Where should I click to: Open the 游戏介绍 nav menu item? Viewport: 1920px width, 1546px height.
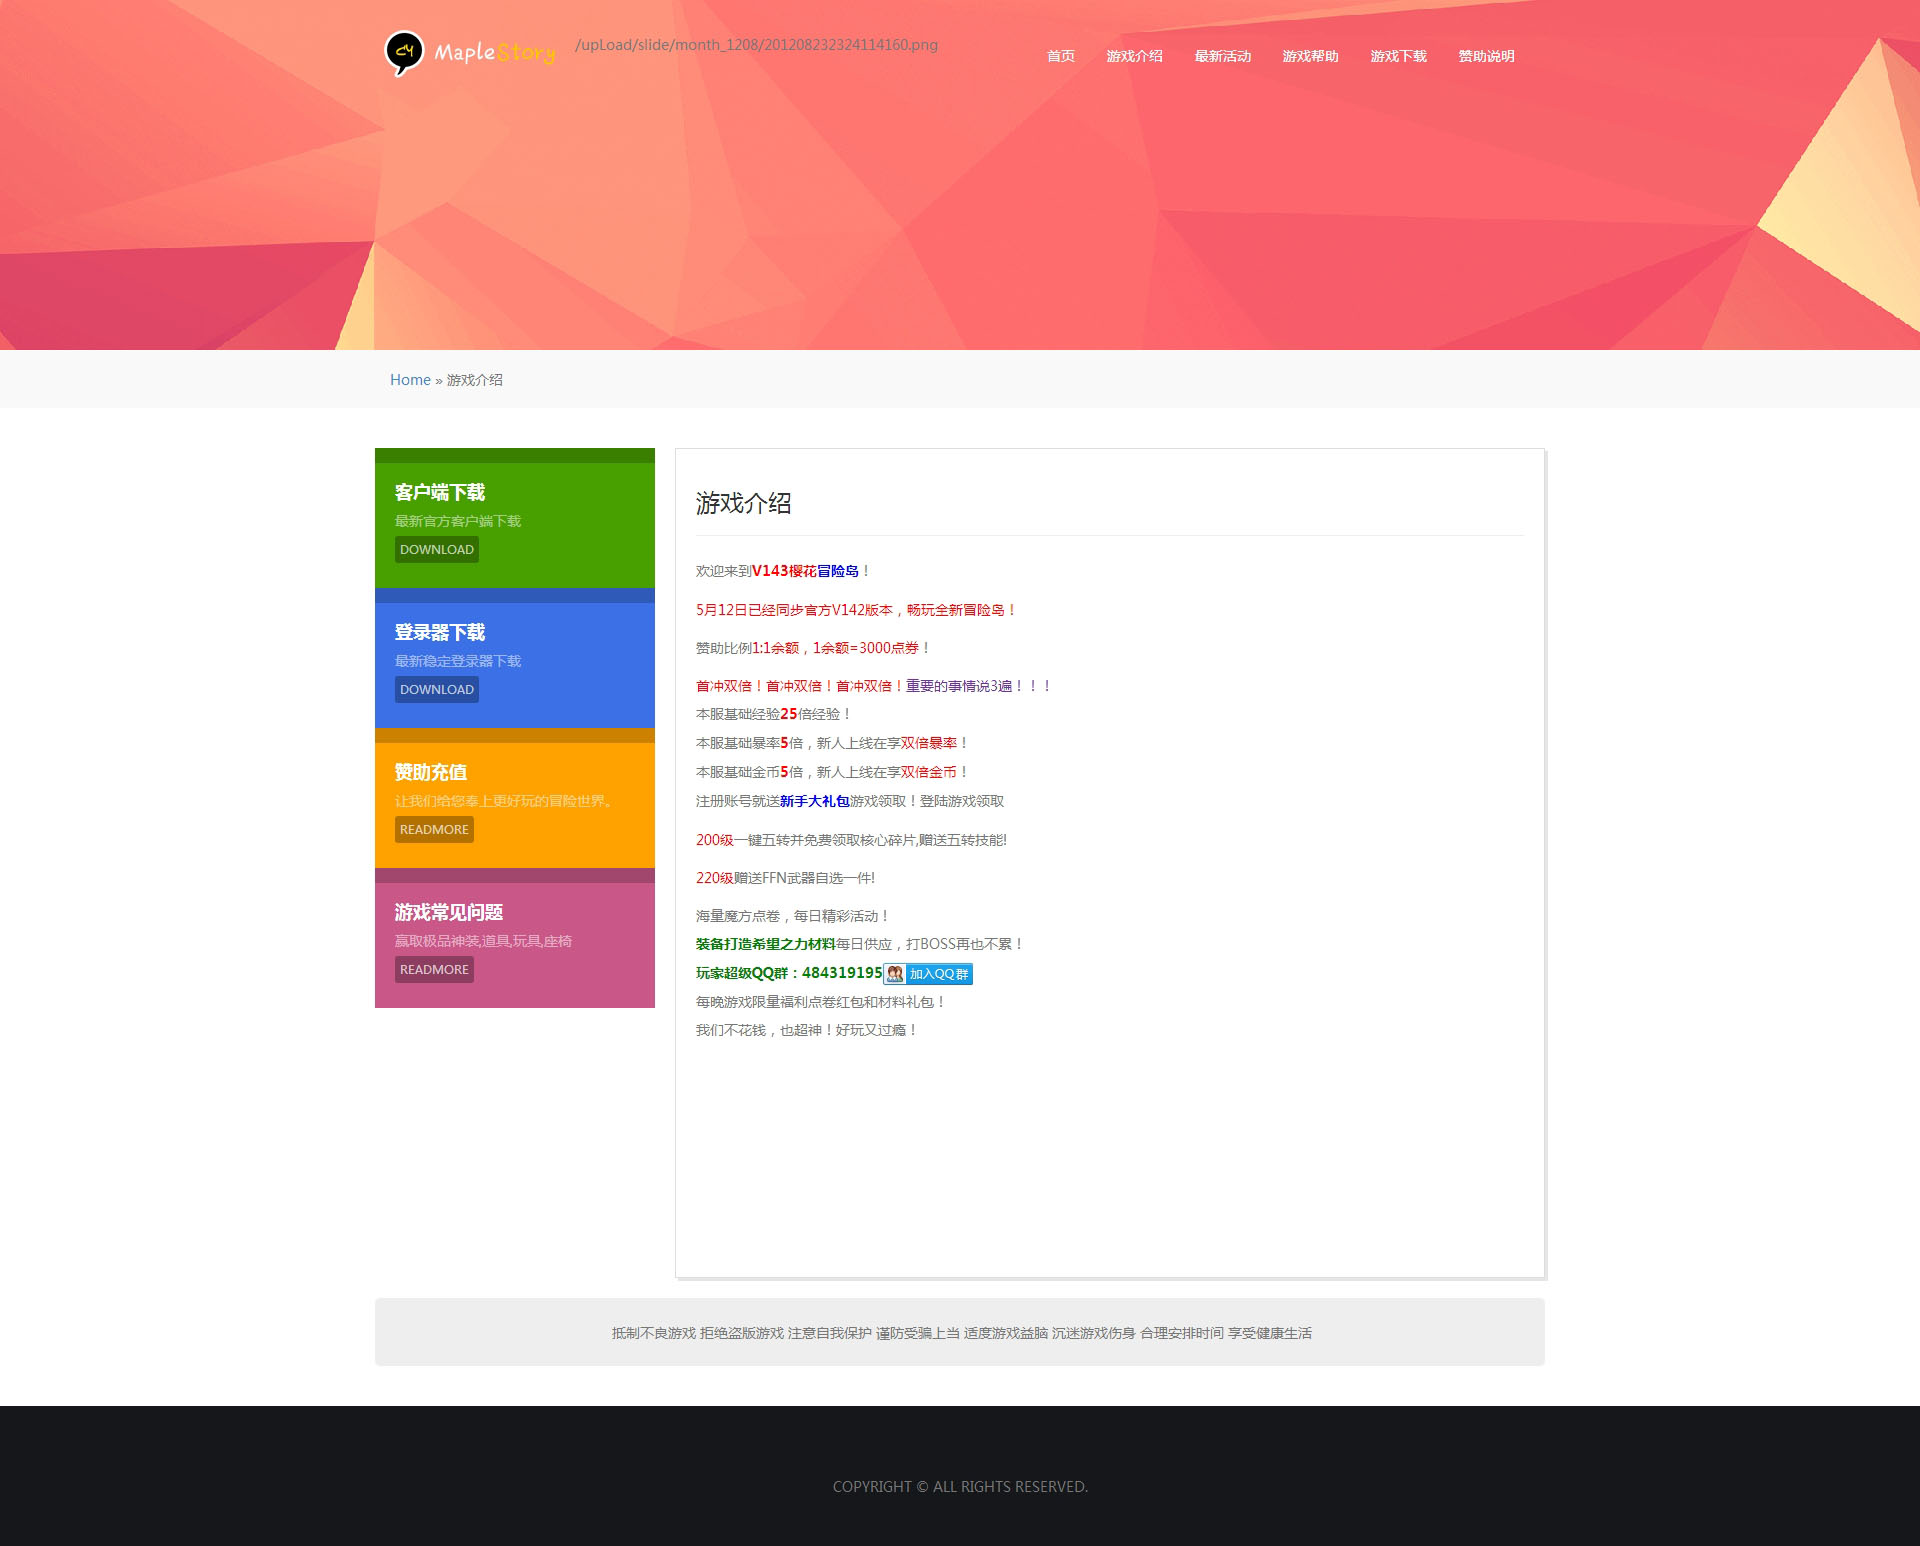[x=1134, y=56]
